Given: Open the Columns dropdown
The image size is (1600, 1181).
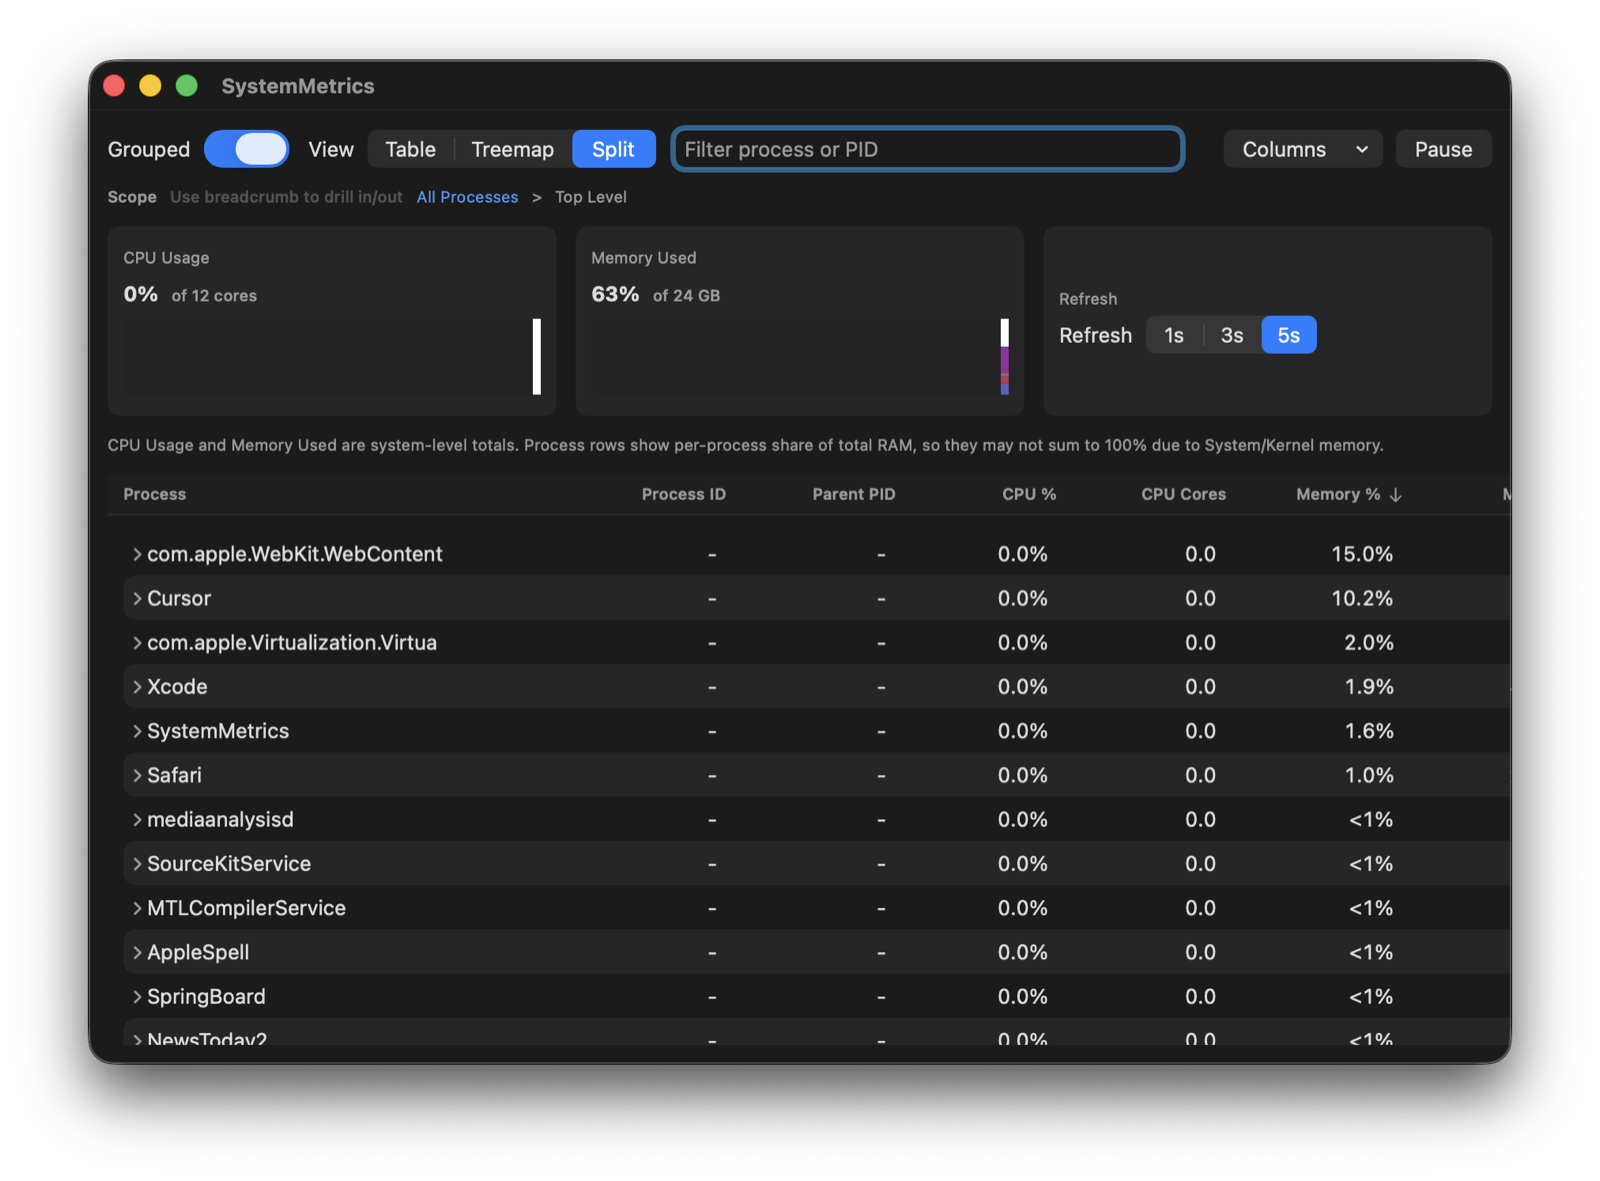Looking at the screenshot, I should (1302, 149).
